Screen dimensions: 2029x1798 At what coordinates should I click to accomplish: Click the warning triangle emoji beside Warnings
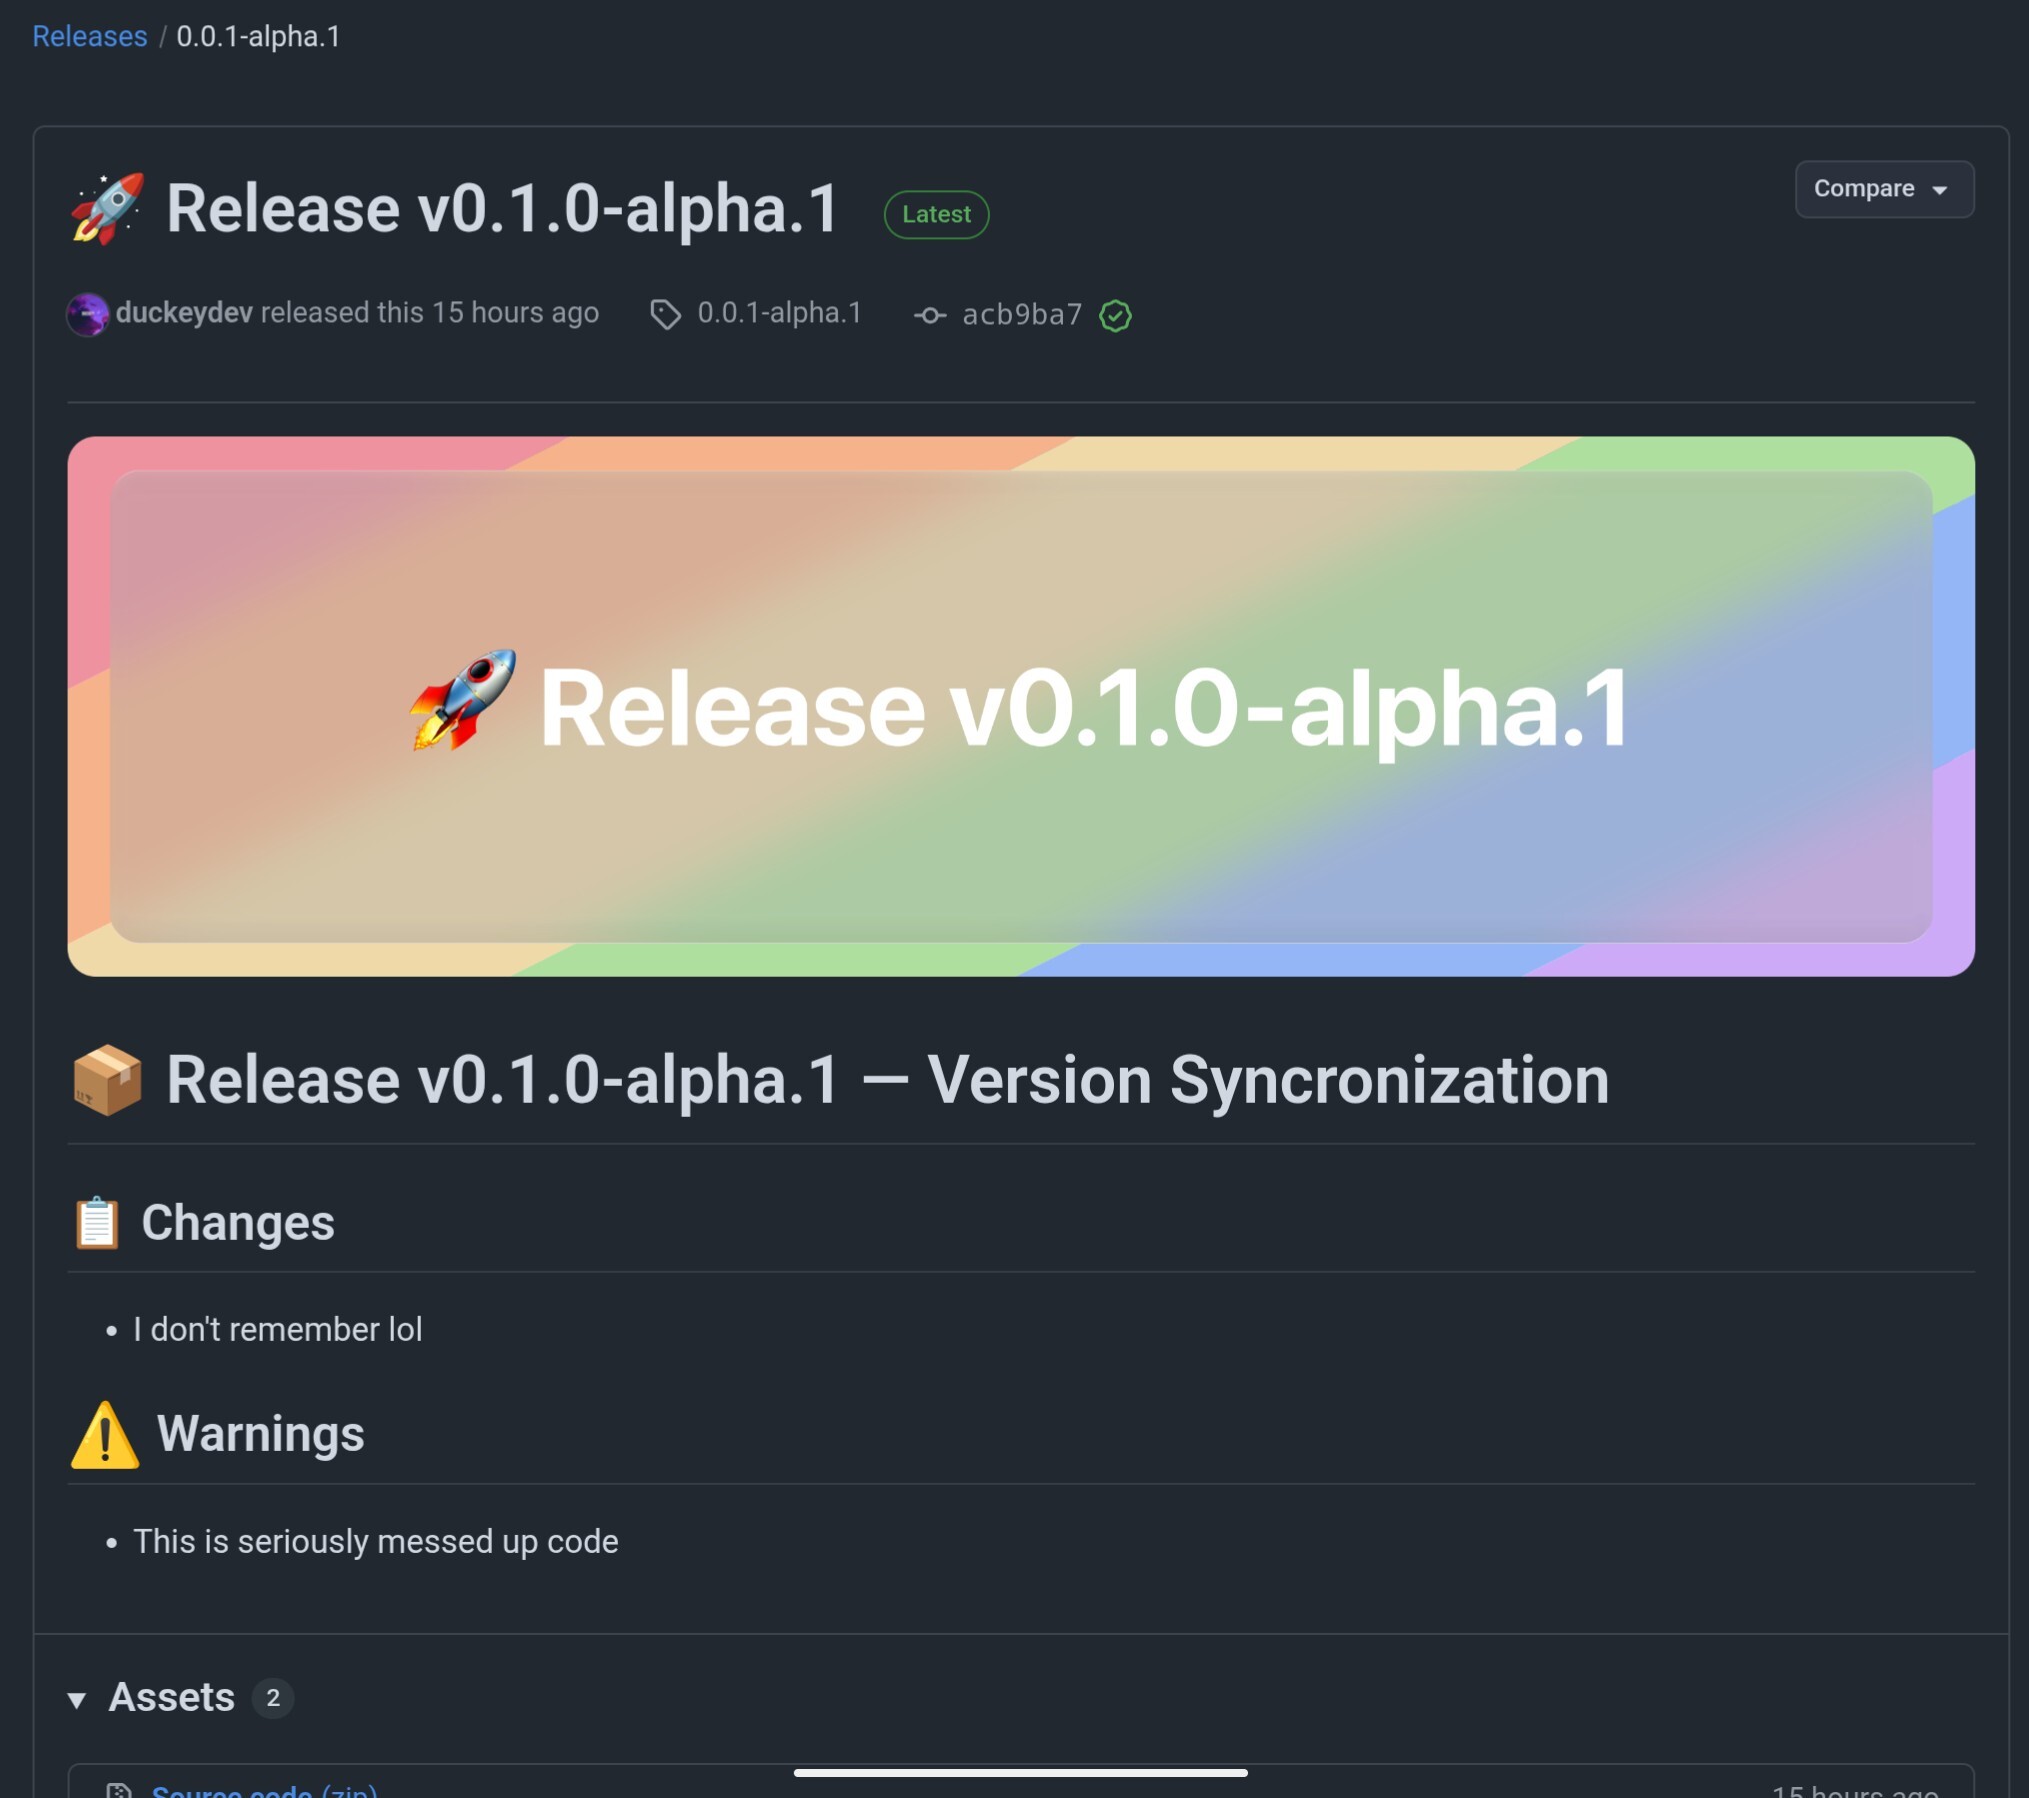(x=104, y=1435)
